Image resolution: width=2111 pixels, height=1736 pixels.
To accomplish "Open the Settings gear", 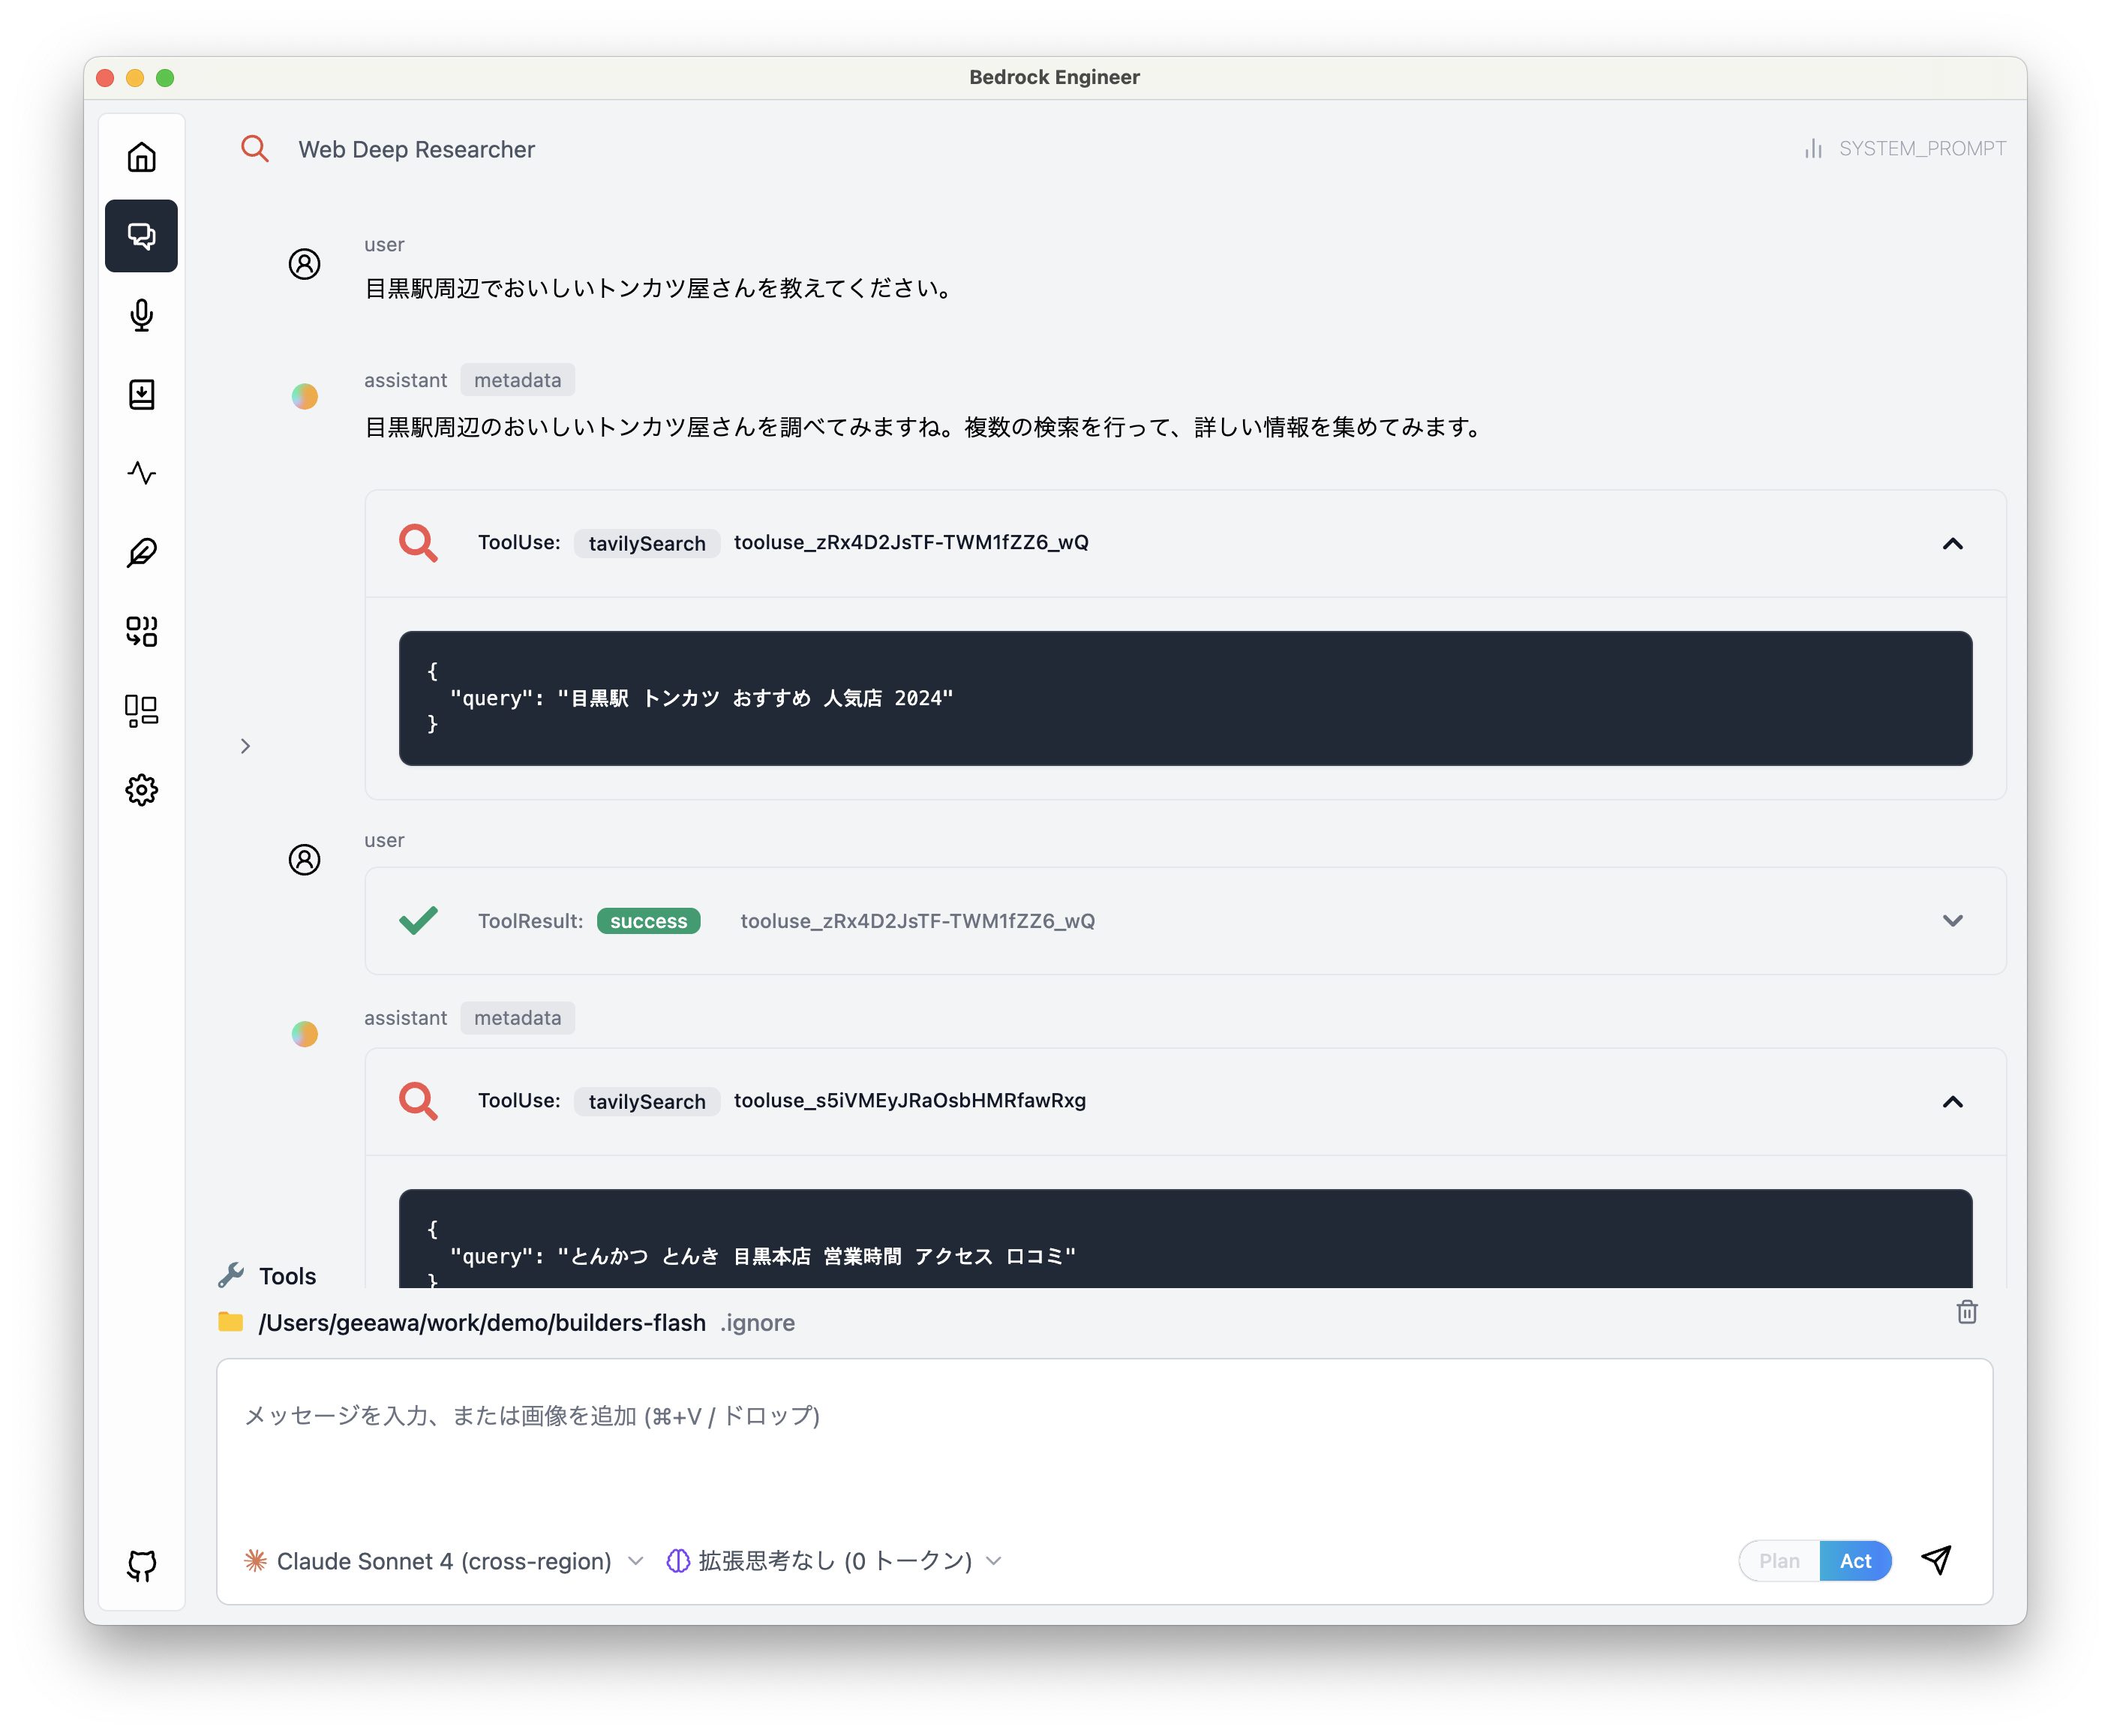I will click(x=141, y=789).
